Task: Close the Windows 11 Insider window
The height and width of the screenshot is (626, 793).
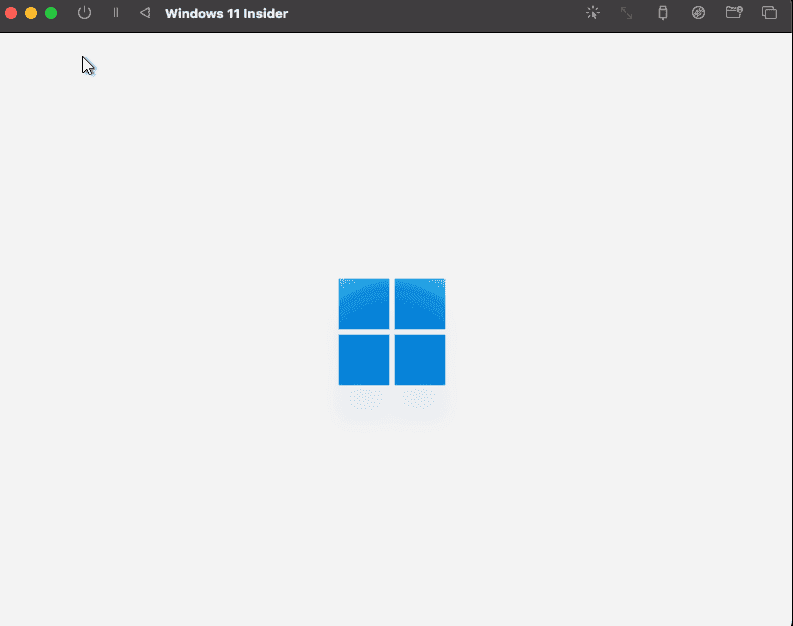Action: (x=11, y=13)
